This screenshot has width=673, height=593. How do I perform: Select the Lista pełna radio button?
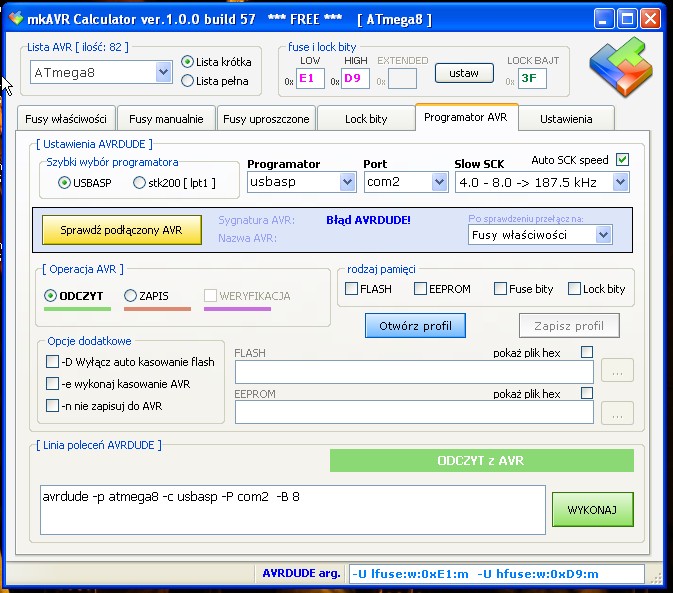(187, 81)
